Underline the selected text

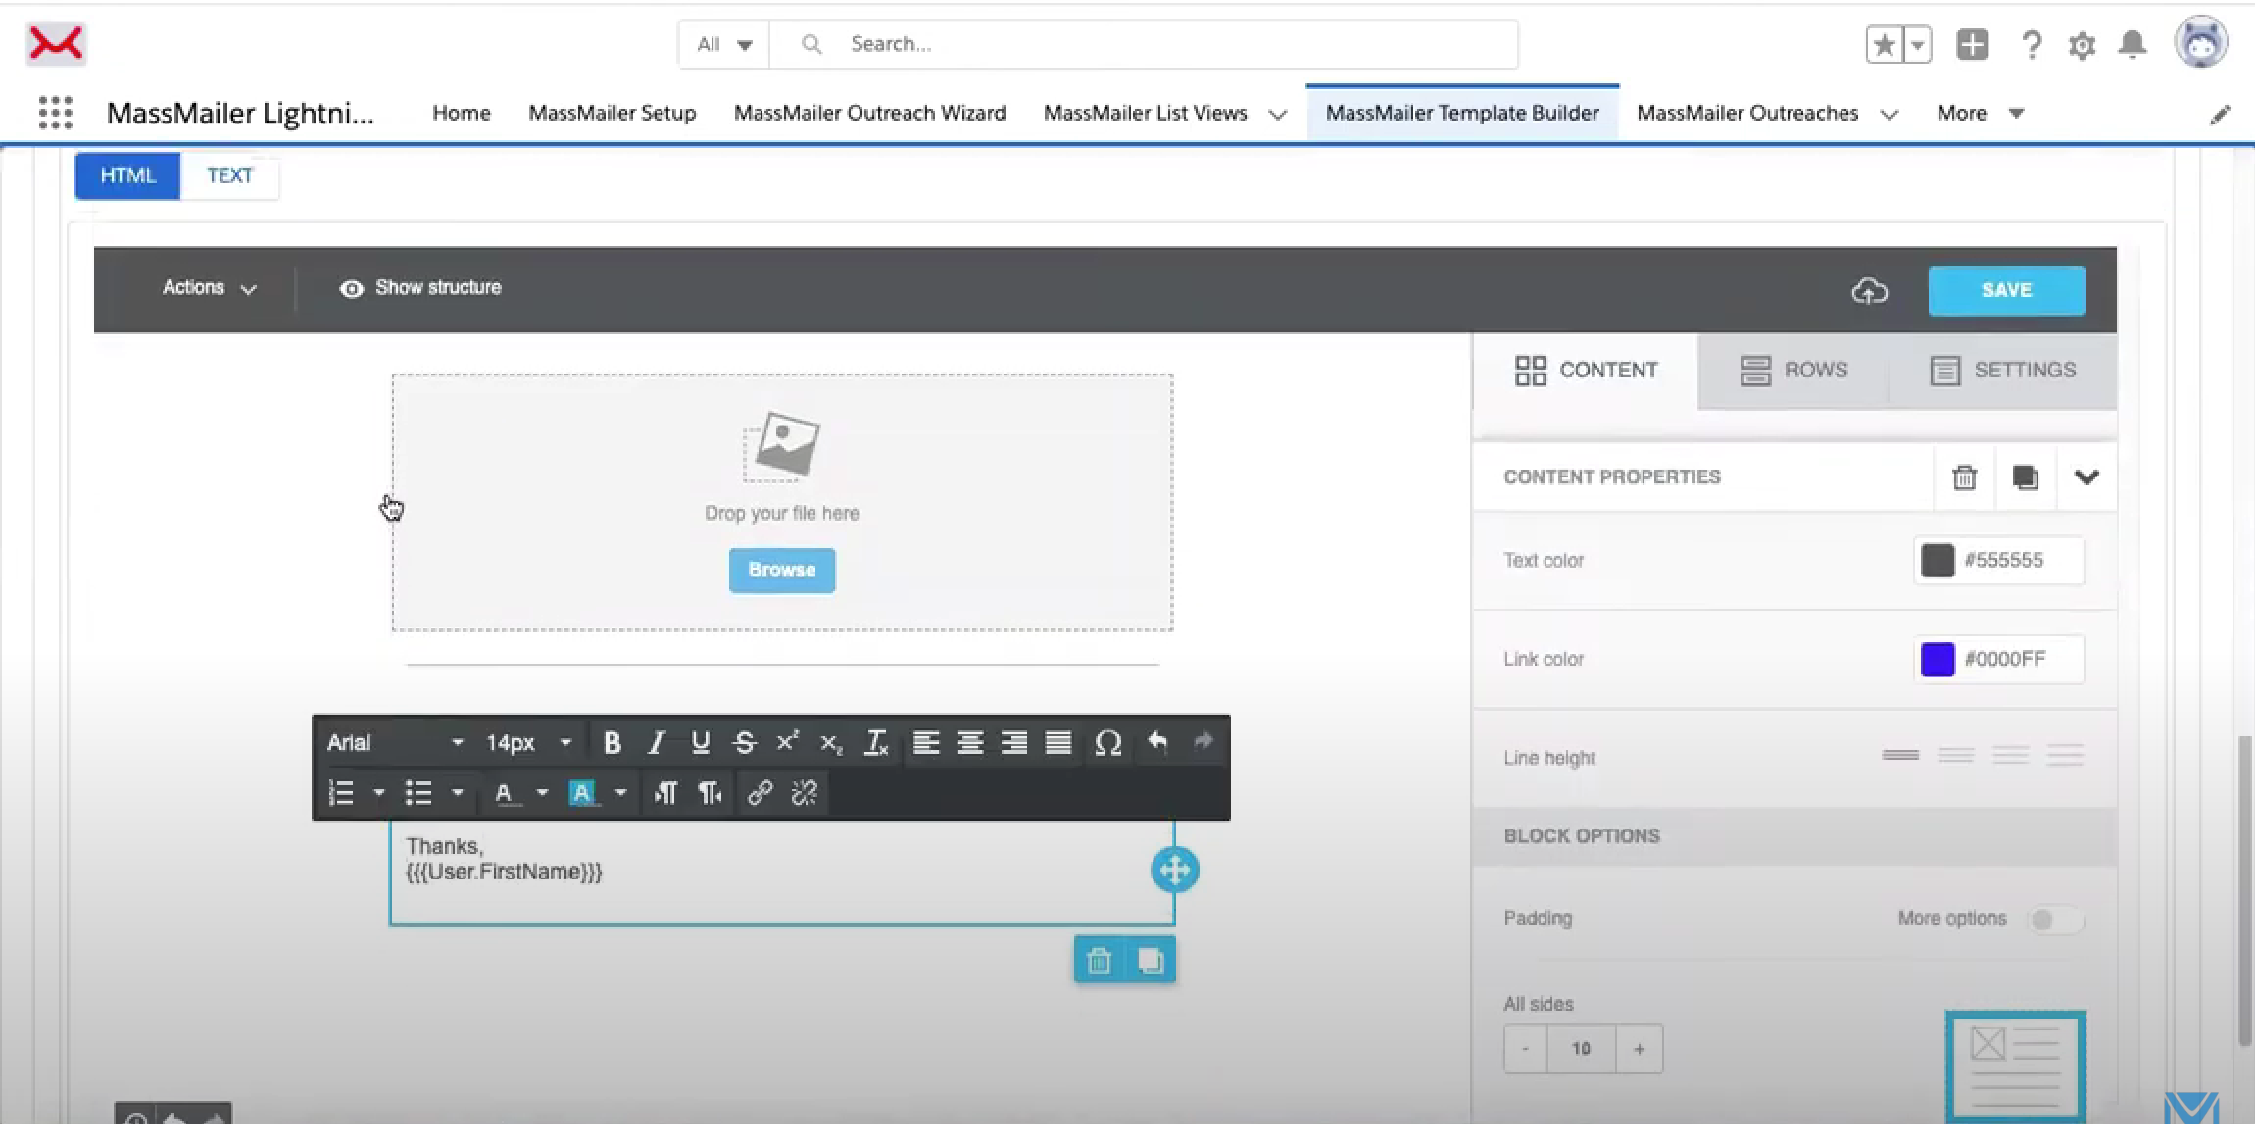click(x=700, y=743)
